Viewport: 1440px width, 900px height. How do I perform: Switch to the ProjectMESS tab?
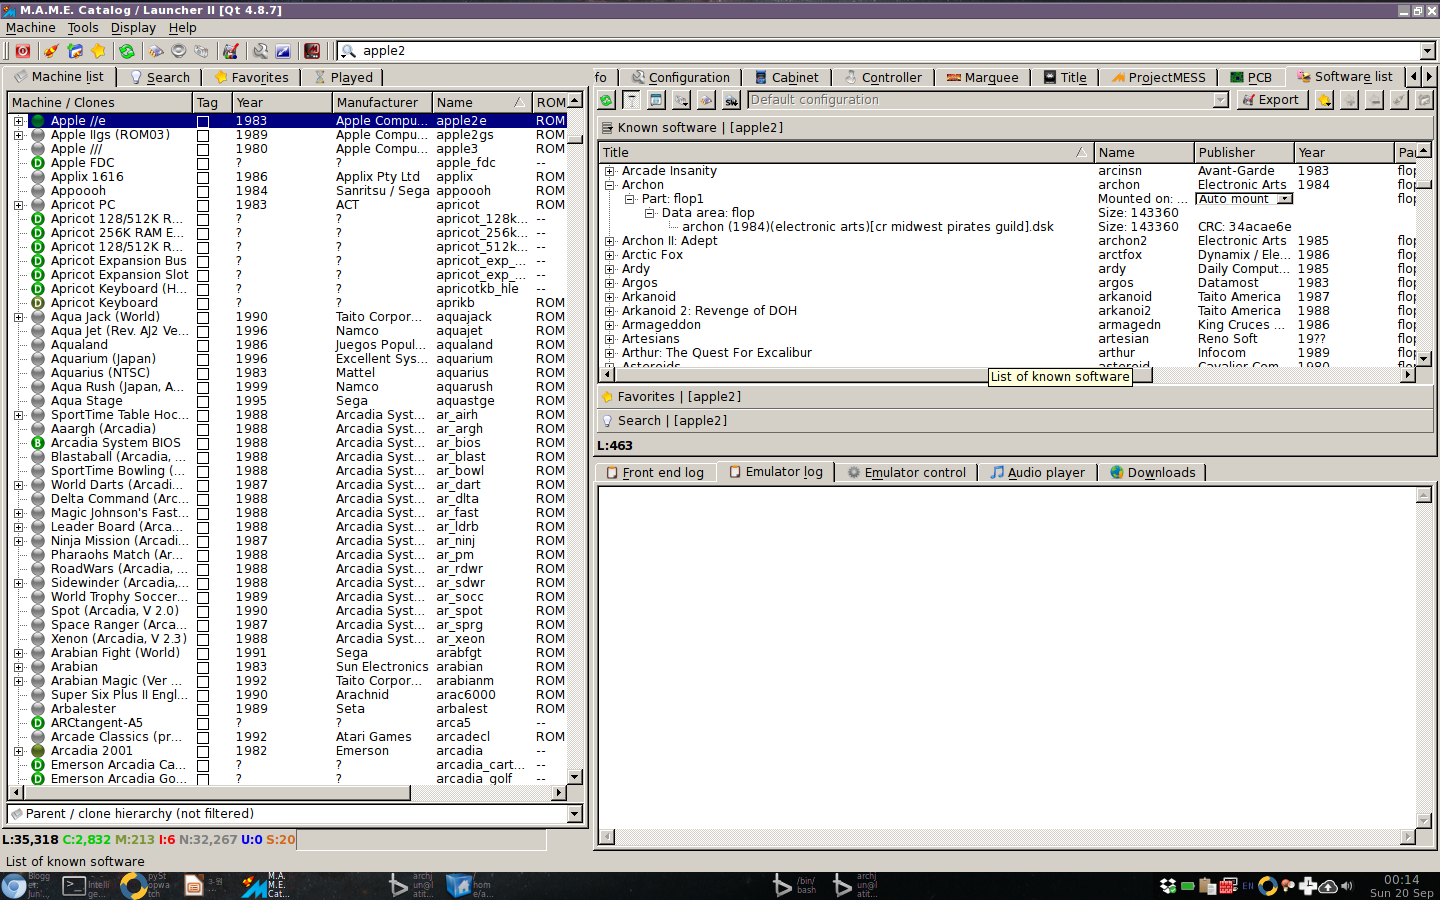(x=1158, y=77)
